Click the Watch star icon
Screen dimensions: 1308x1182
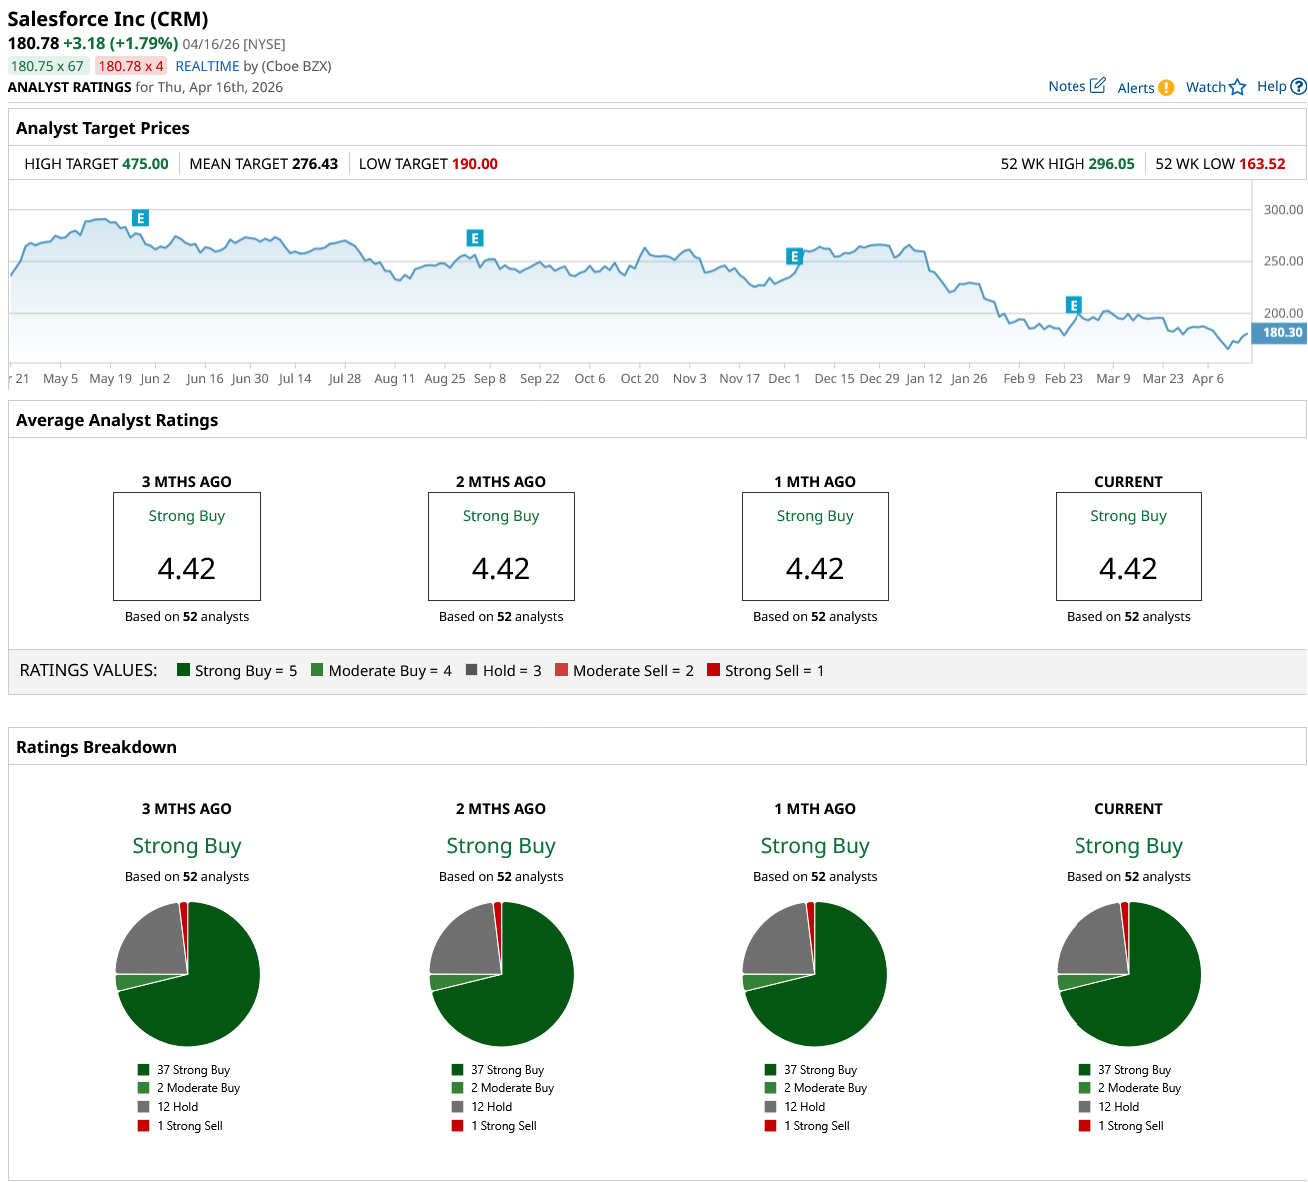click(1238, 87)
